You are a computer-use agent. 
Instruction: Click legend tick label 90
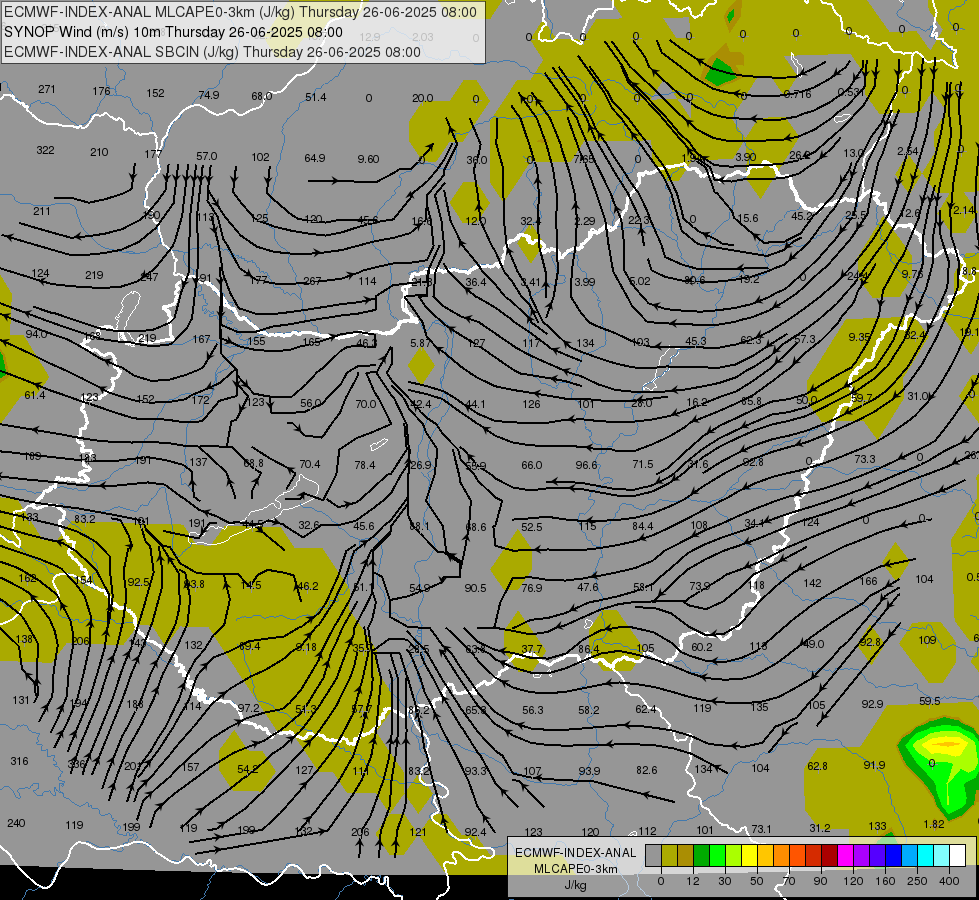(820, 881)
